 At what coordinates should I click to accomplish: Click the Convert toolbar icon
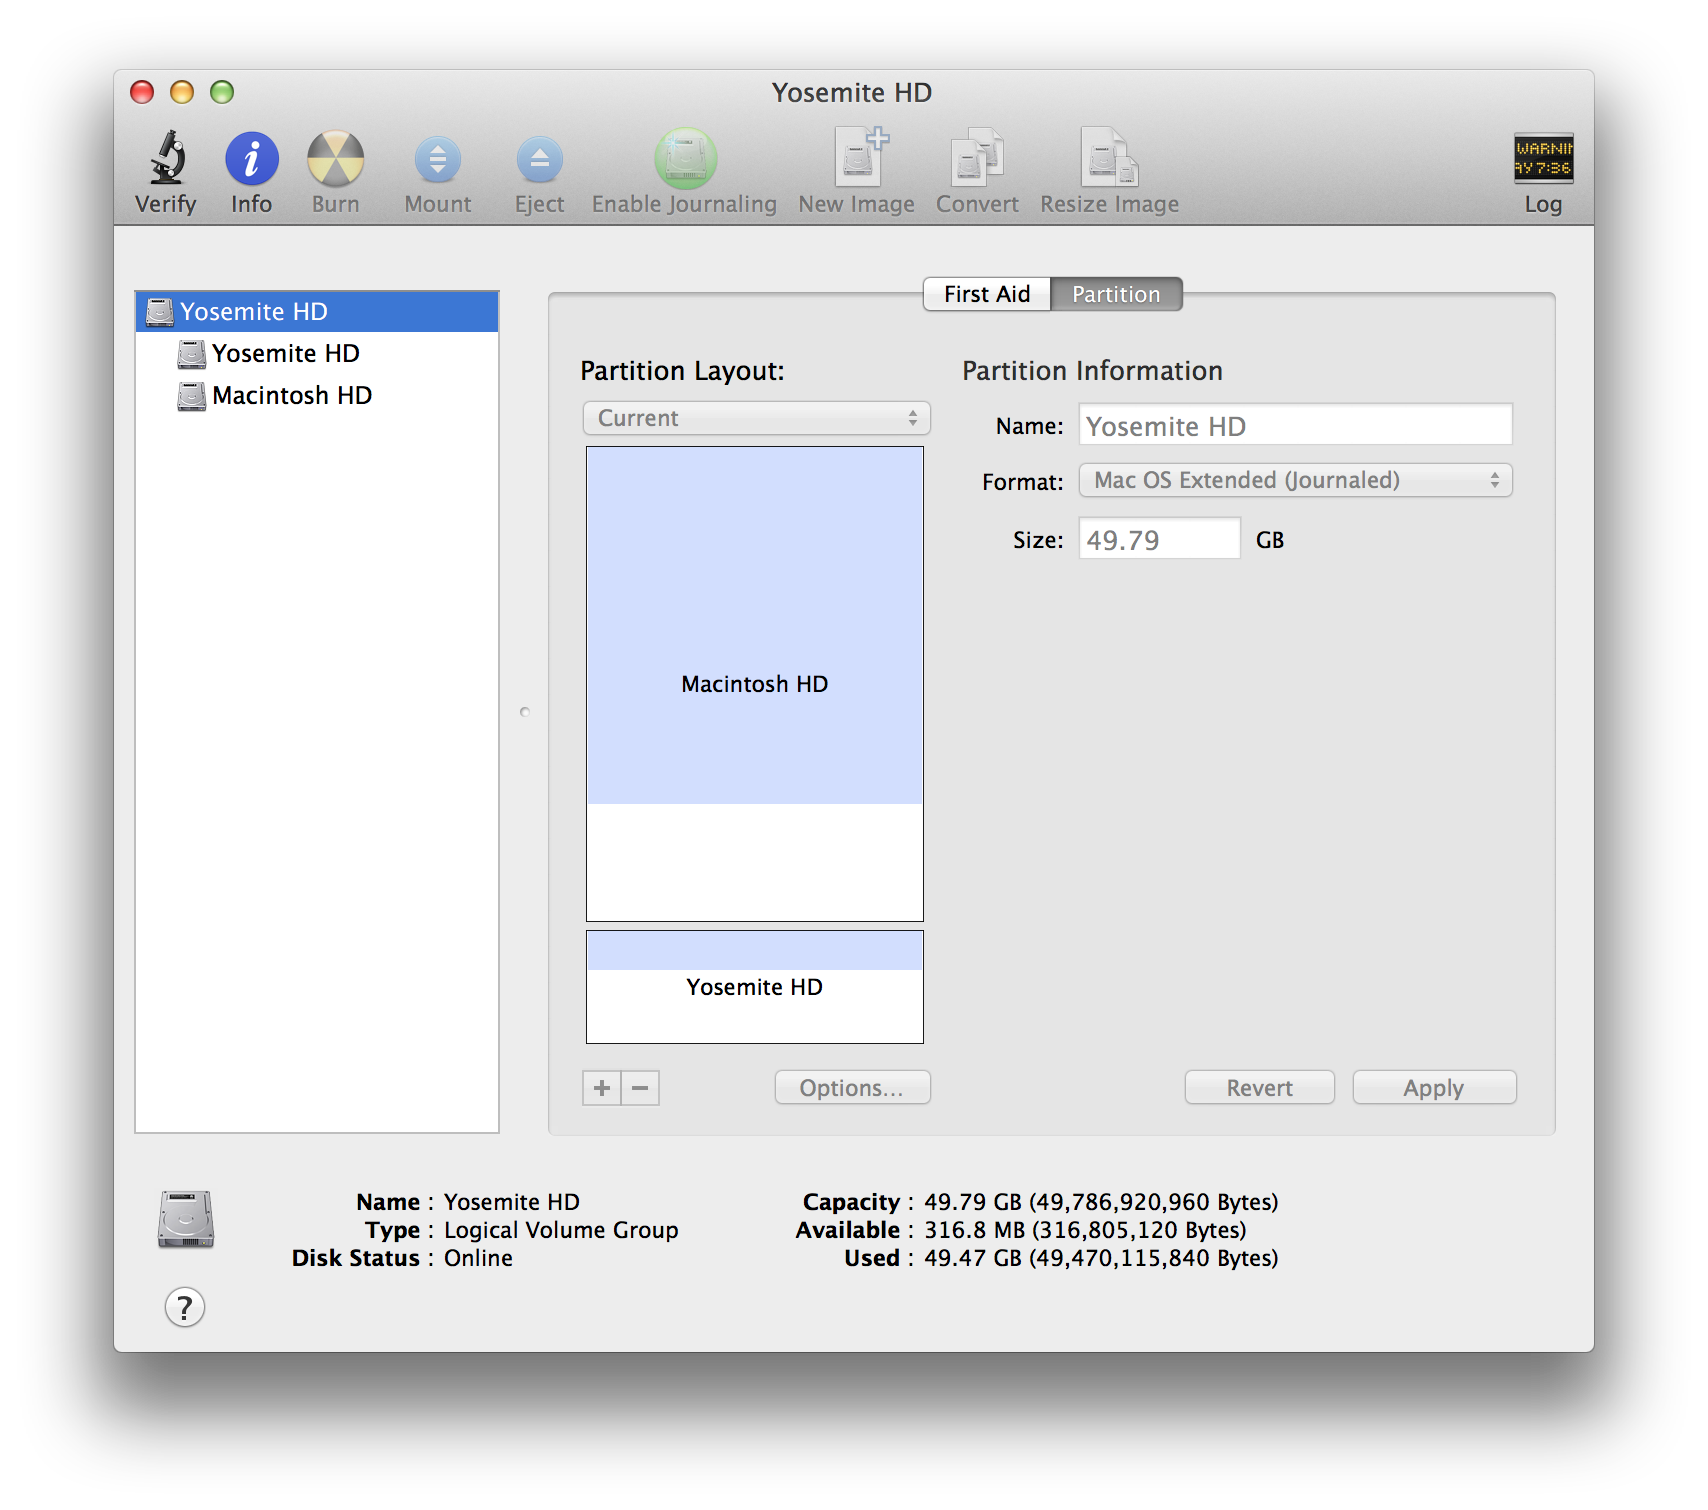point(977,157)
